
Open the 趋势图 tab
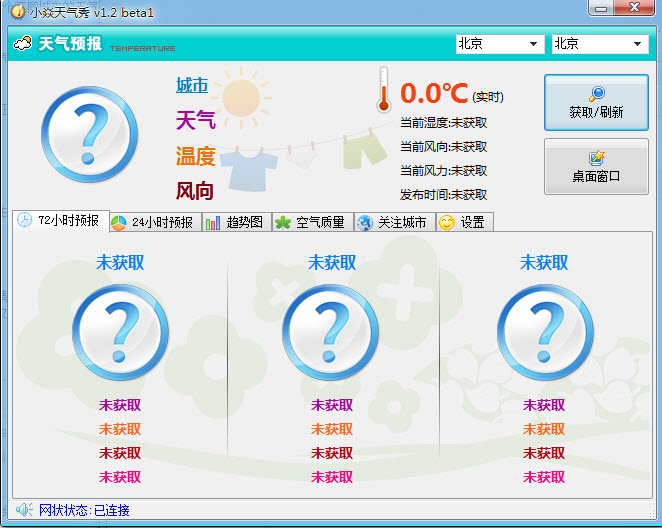[x=237, y=222]
